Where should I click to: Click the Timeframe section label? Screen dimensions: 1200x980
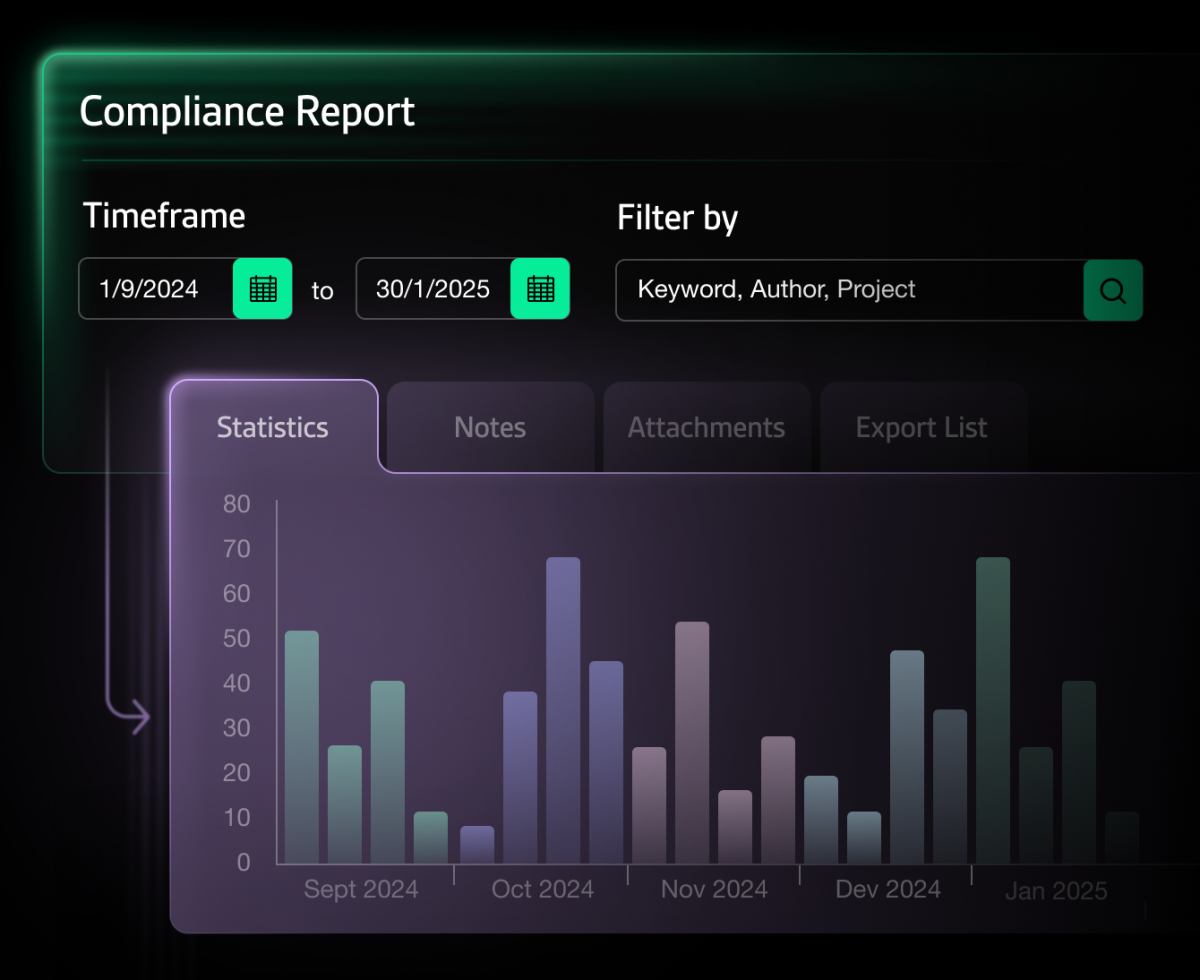click(x=165, y=216)
